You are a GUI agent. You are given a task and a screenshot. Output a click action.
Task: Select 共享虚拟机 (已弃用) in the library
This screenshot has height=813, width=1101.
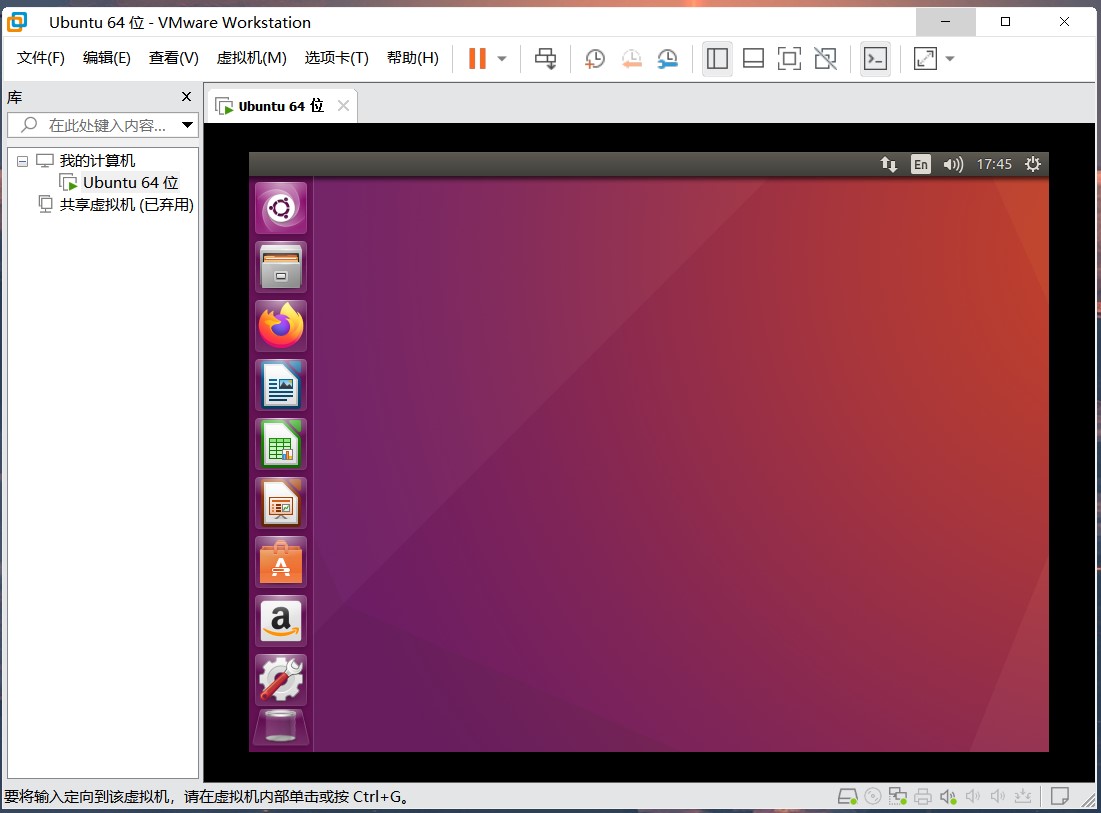click(126, 204)
